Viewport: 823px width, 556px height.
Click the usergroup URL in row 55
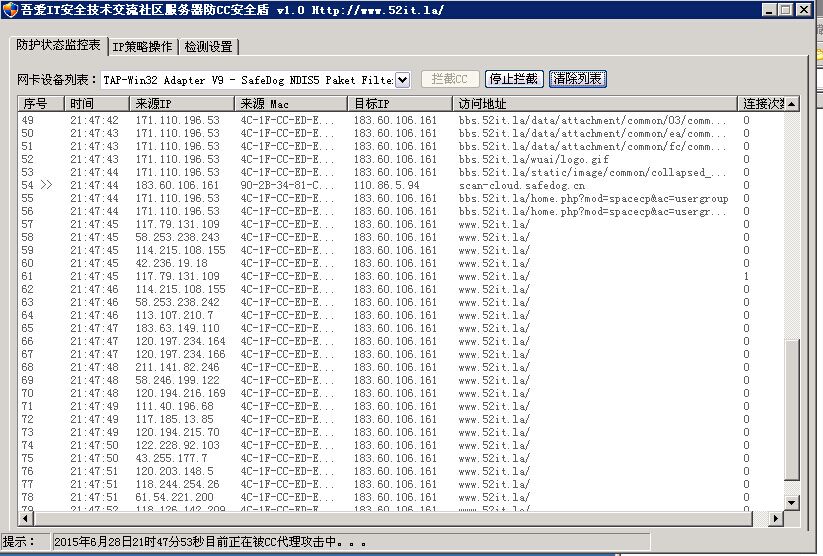[x=594, y=198]
